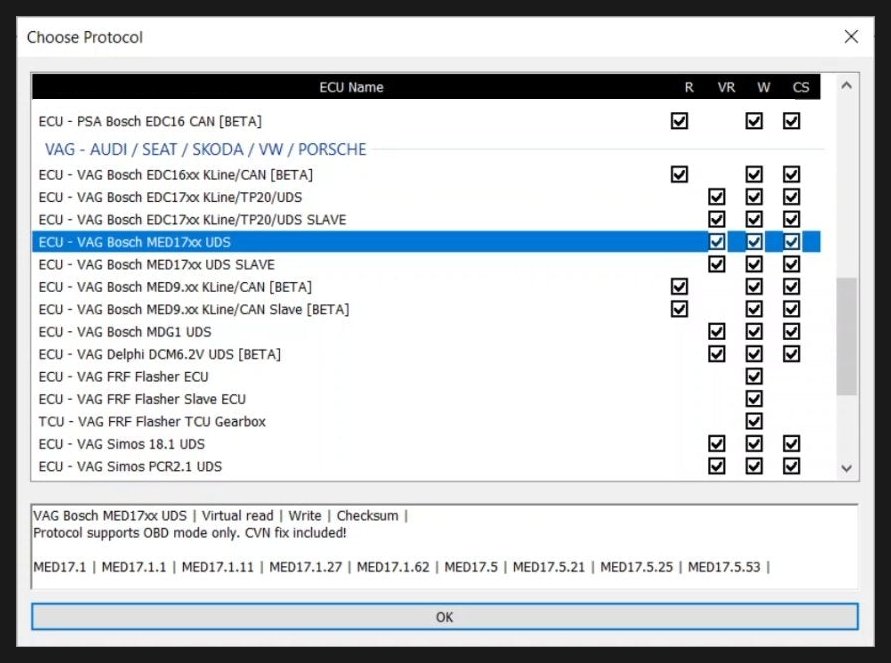Click the protocol description text box

(444, 547)
